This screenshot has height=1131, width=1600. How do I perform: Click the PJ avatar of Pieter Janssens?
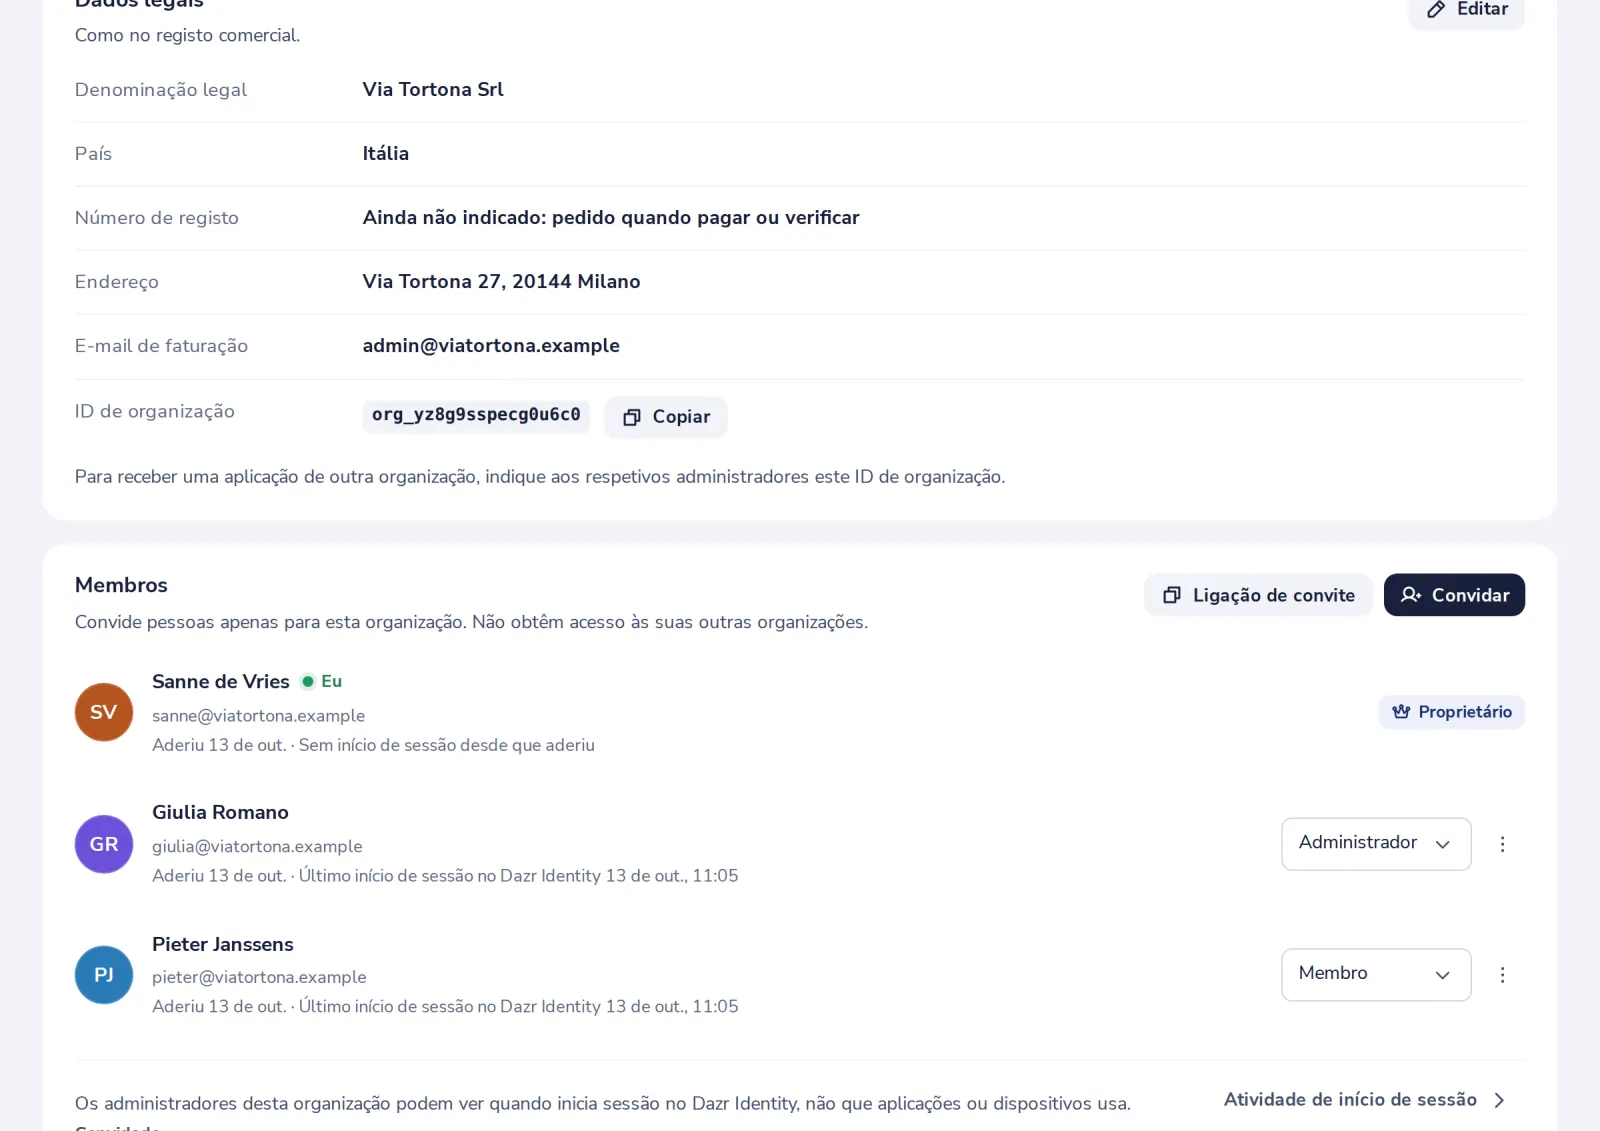[x=104, y=975]
